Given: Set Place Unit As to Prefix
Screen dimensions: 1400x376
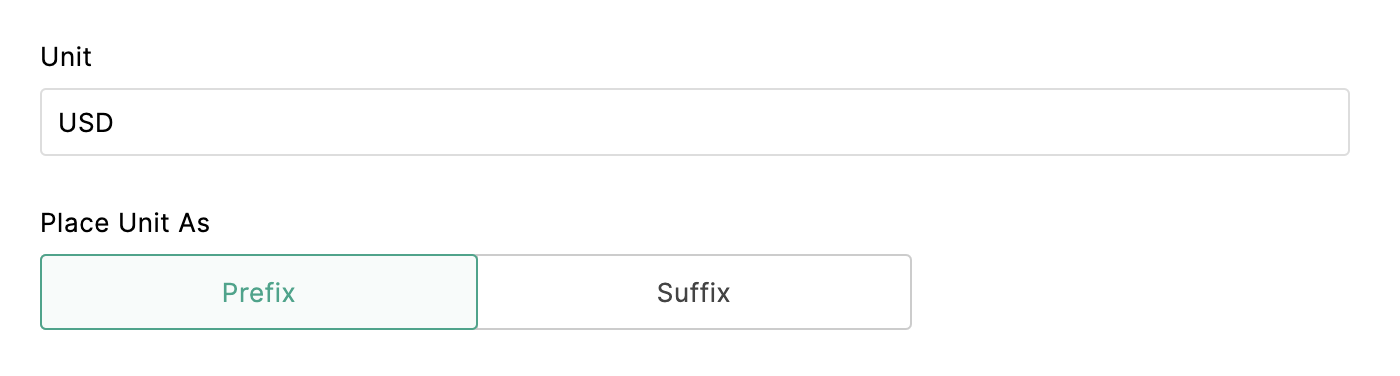Looking at the screenshot, I should pos(259,292).
